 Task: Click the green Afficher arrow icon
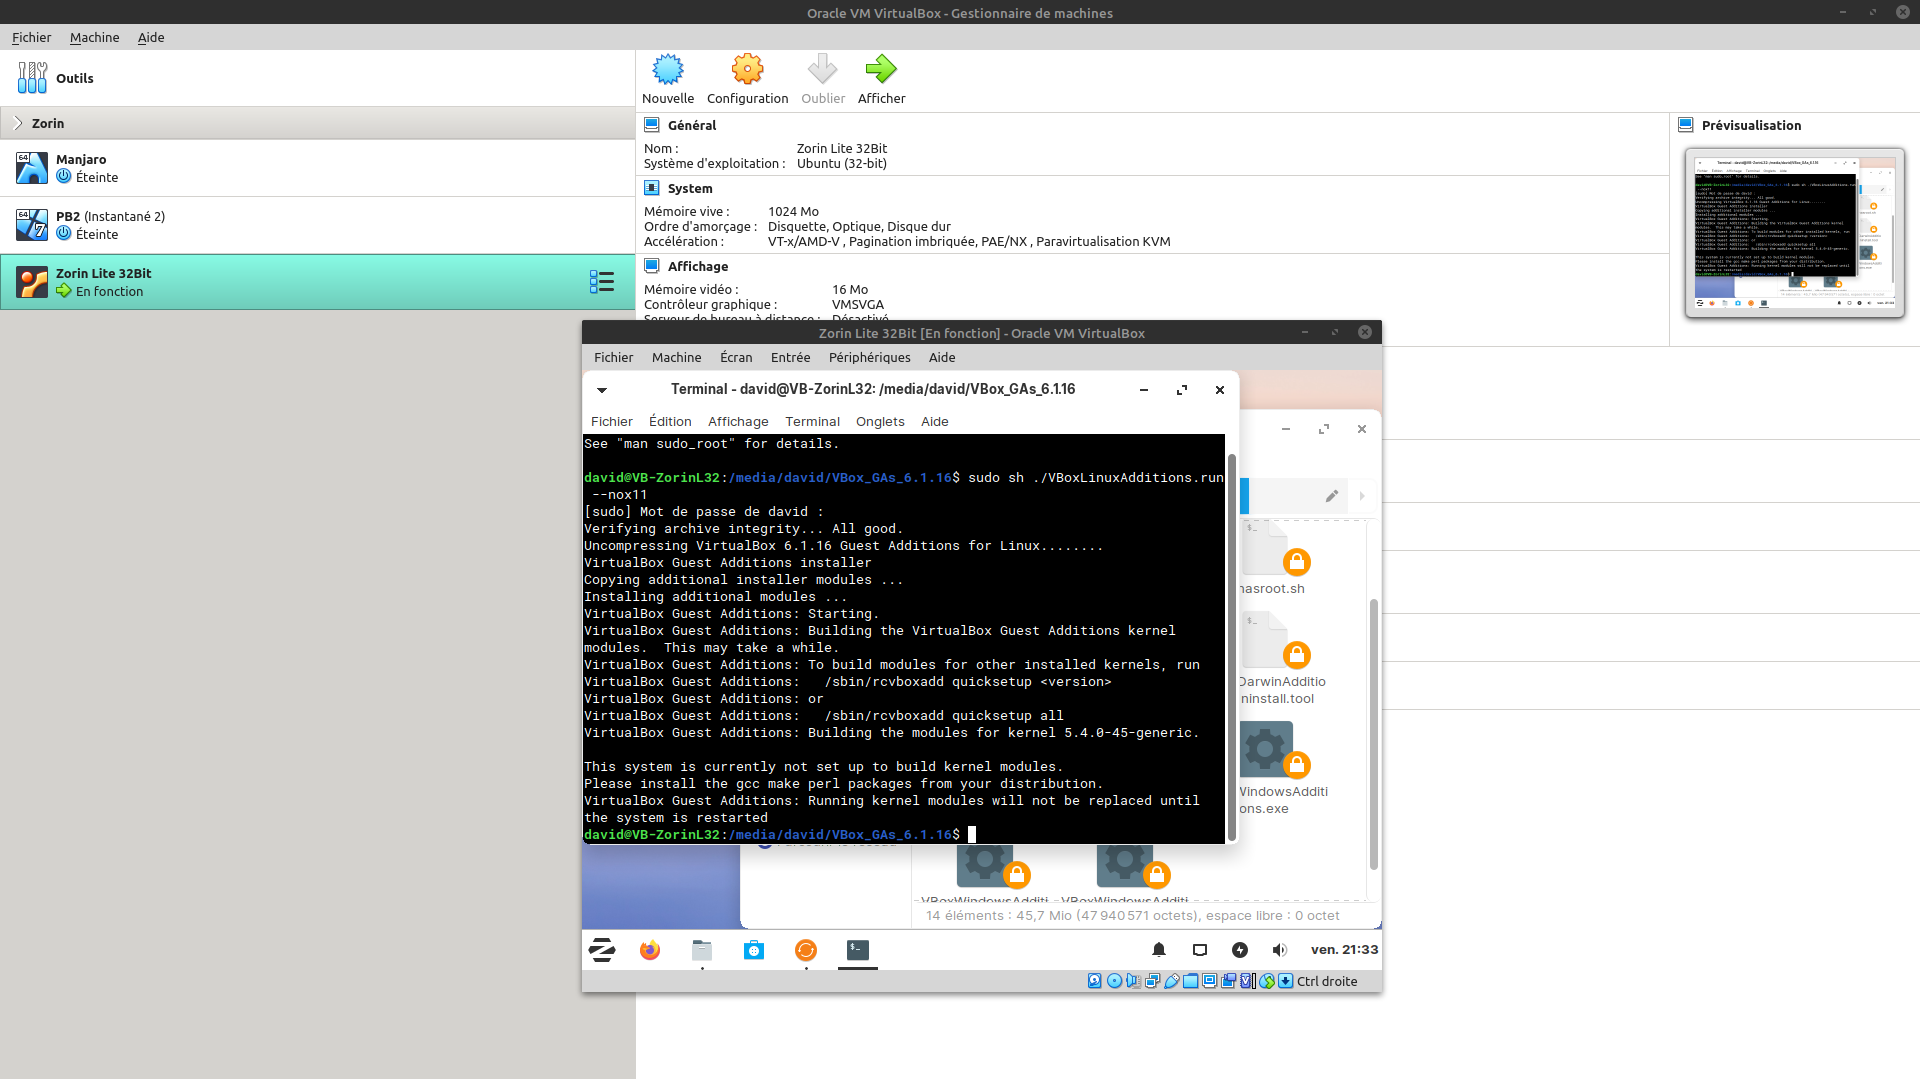pyautogui.click(x=881, y=70)
